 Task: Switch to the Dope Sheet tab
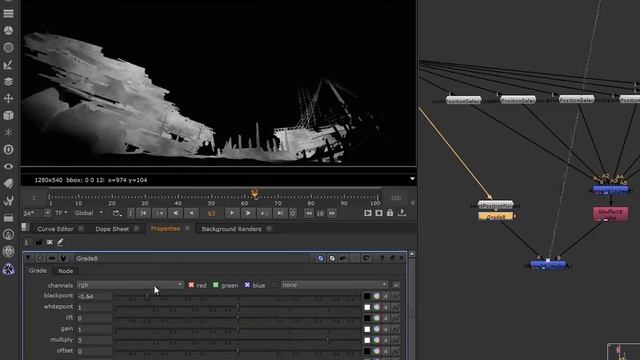(x=112, y=229)
